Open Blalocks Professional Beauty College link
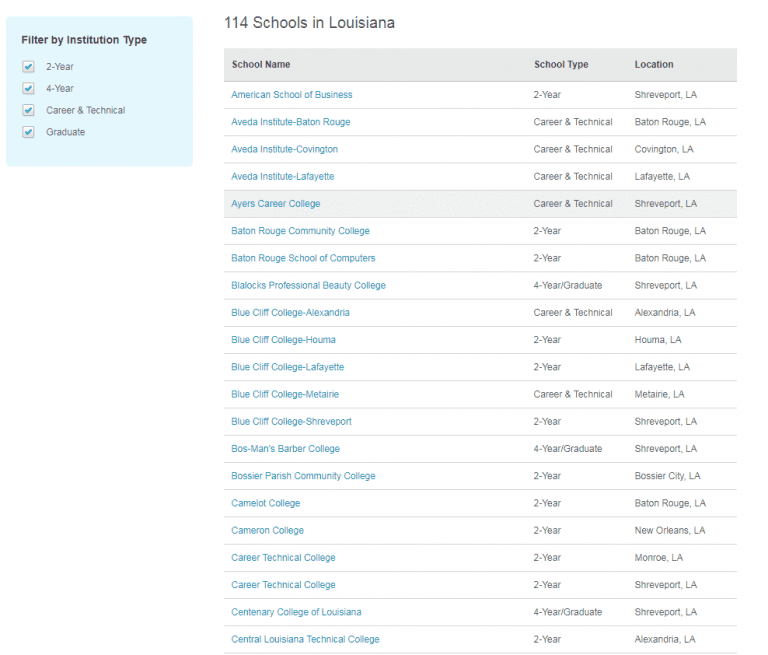 point(309,285)
